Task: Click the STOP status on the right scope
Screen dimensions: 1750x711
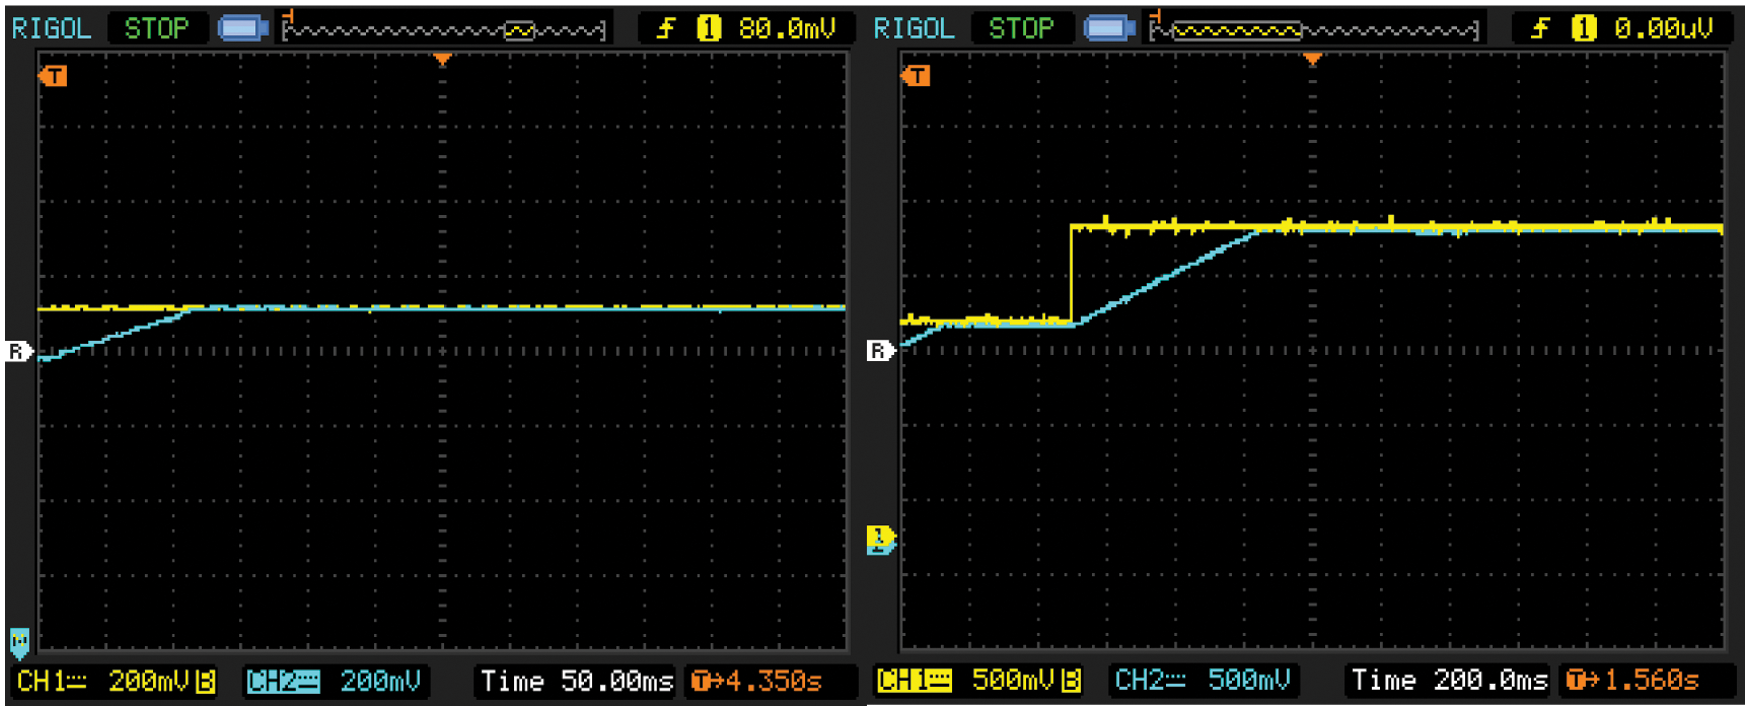Action: 1021,28
